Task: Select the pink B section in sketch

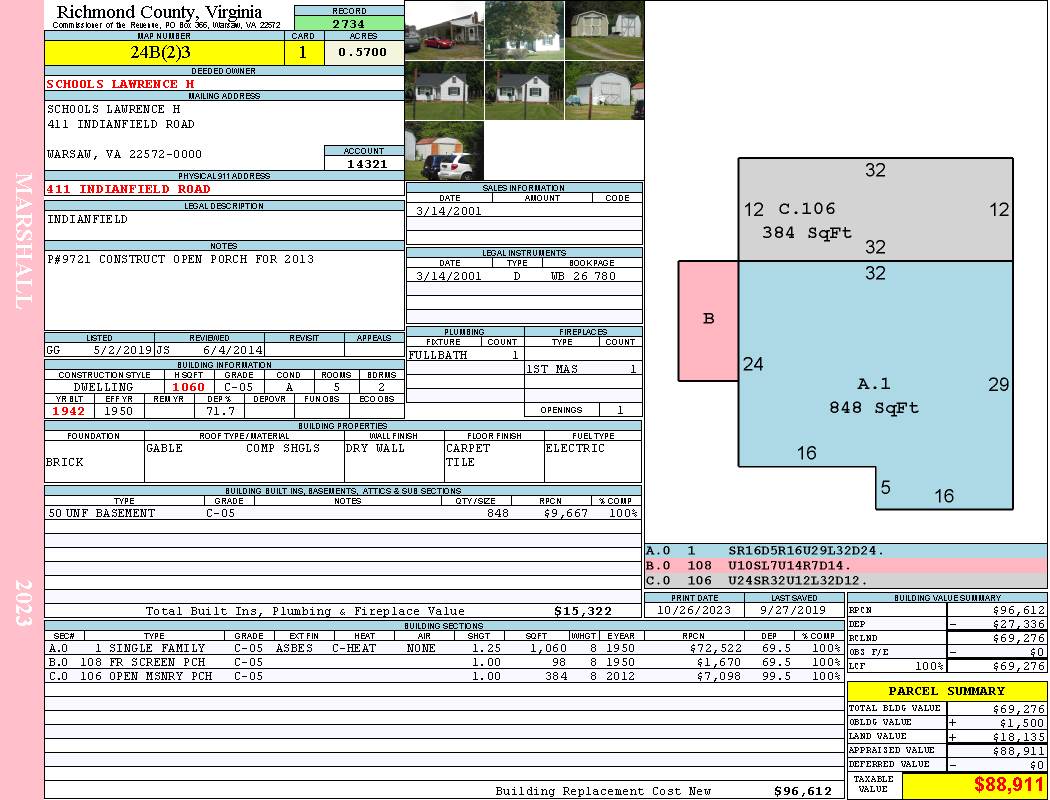Action: (708, 320)
